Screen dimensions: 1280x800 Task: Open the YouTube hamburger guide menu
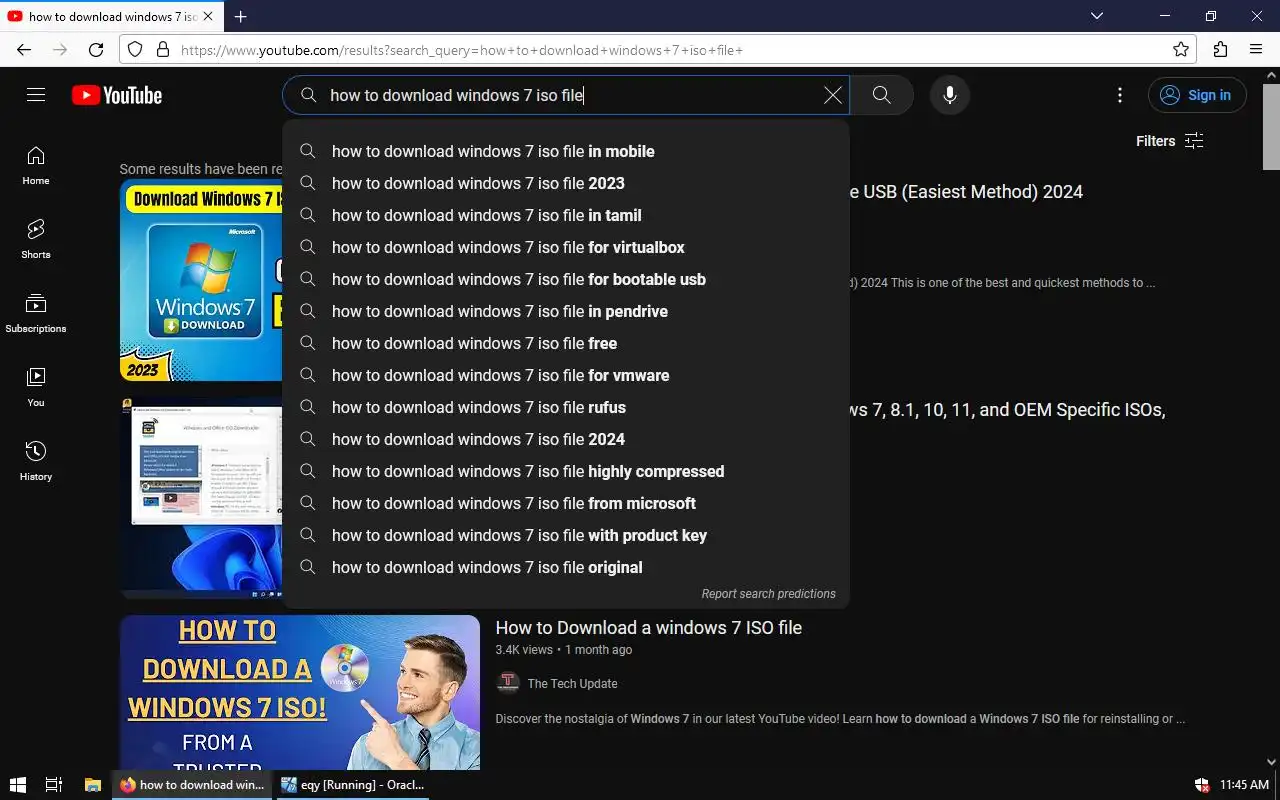point(36,95)
